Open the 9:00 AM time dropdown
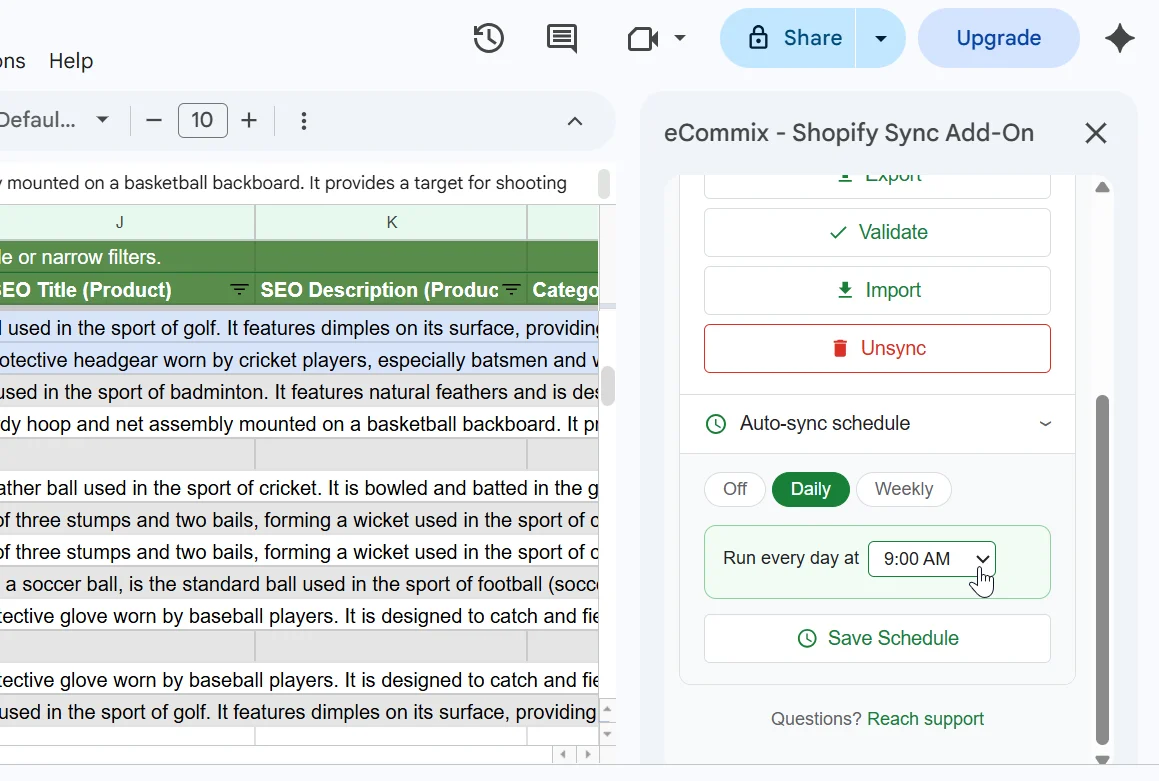Screen dimensions: 1159x781 click(931, 559)
